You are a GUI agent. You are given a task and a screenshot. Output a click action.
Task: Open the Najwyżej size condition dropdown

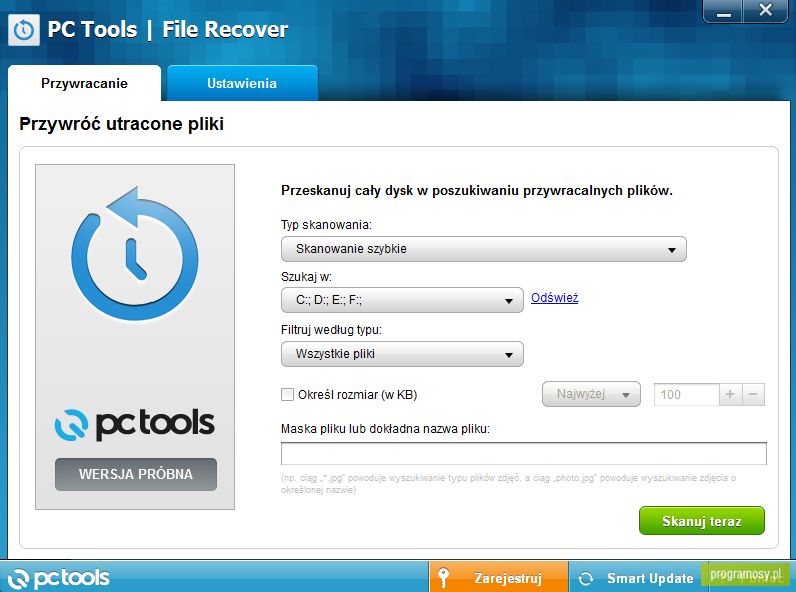(591, 394)
